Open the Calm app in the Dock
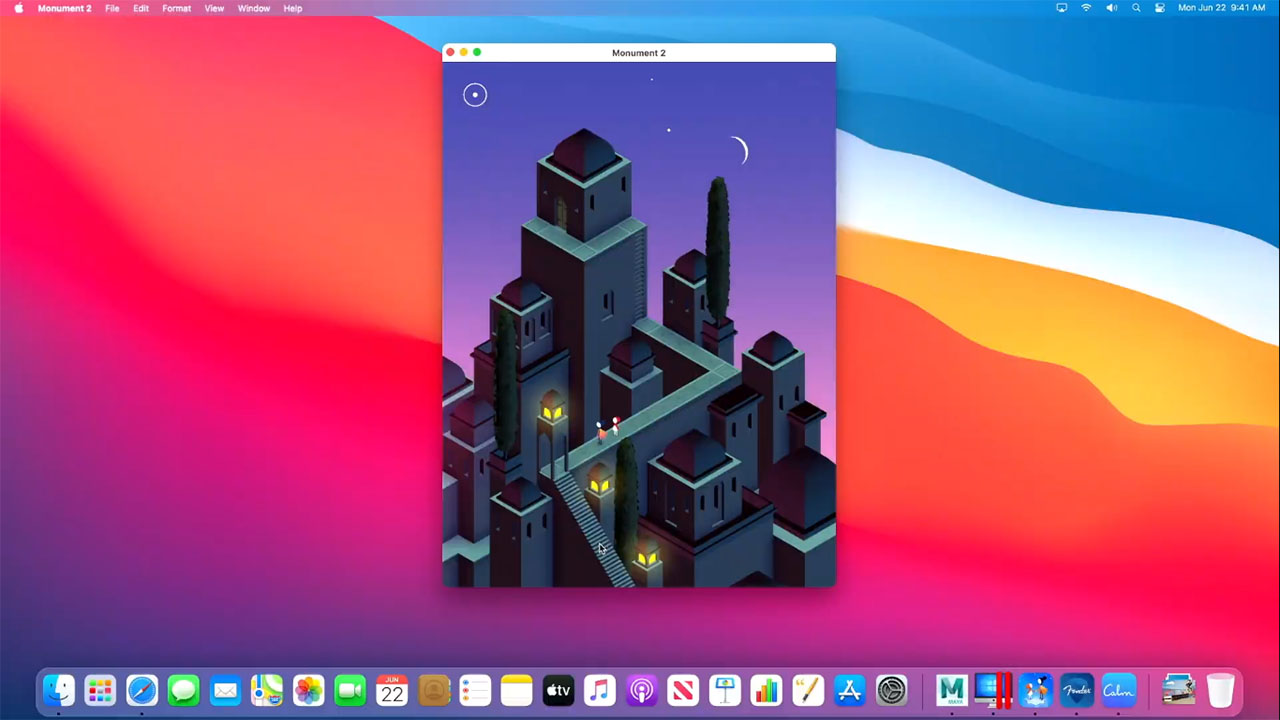Image resolution: width=1280 pixels, height=720 pixels. [1119, 690]
